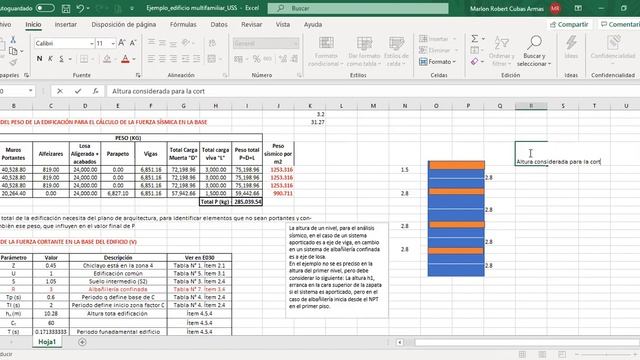Image resolution: width=640 pixels, height=360 pixels.
Task: Undo the last action
Action: [x=80, y=8]
